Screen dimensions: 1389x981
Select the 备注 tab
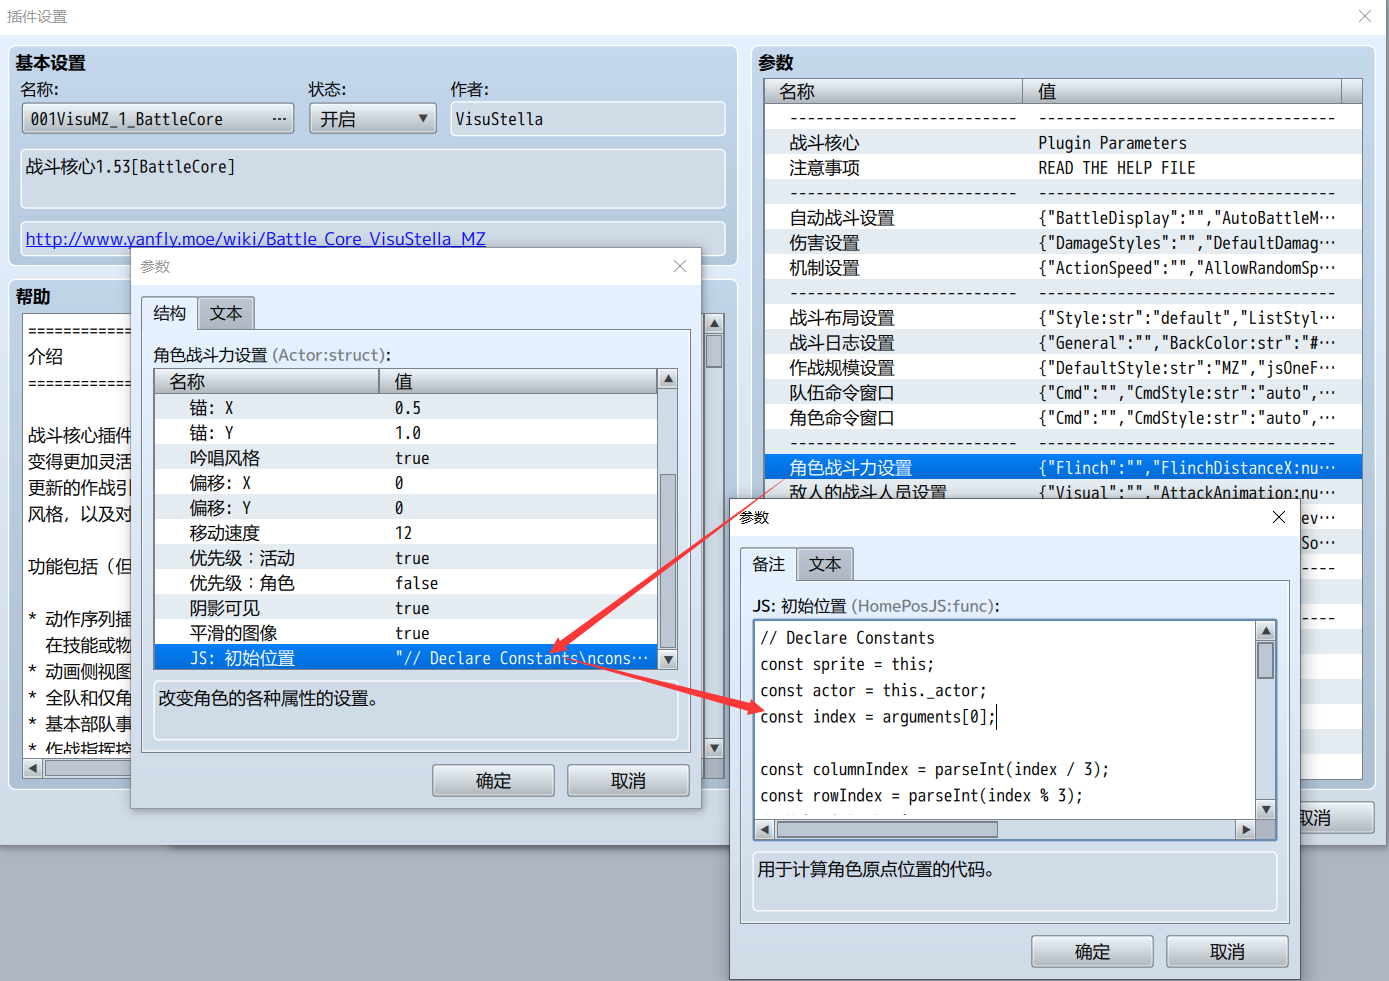768,564
